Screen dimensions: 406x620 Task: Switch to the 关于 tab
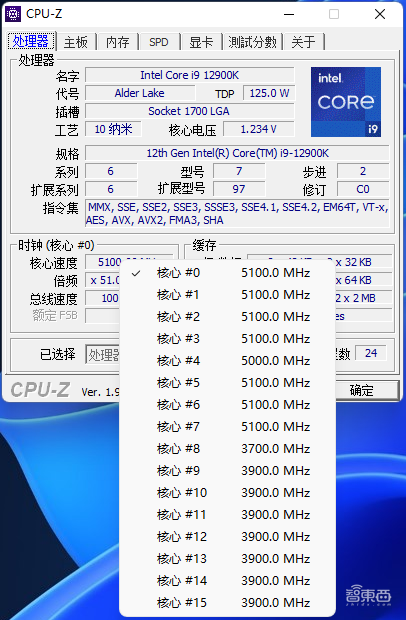click(304, 42)
